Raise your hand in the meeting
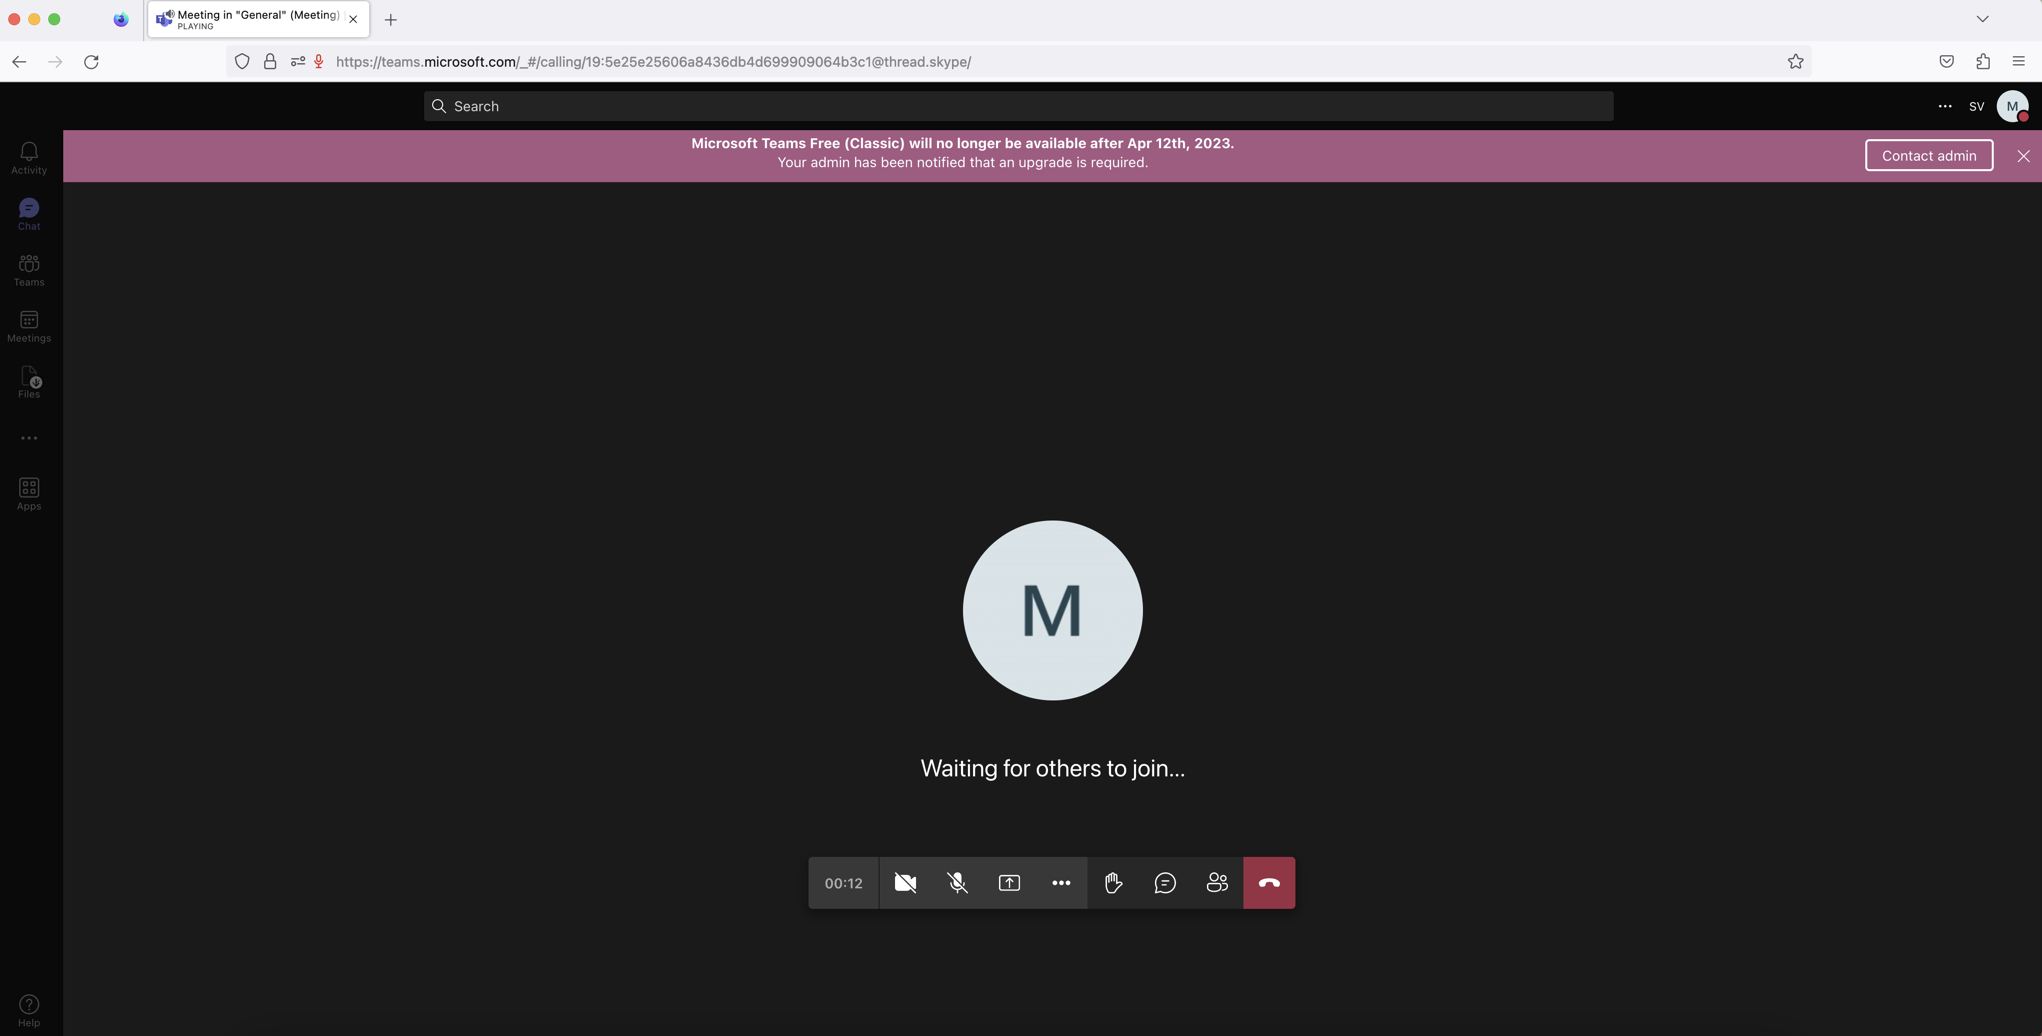Image resolution: width=2042 pixels, height=1036 pixels. [x=1112, y=882]
